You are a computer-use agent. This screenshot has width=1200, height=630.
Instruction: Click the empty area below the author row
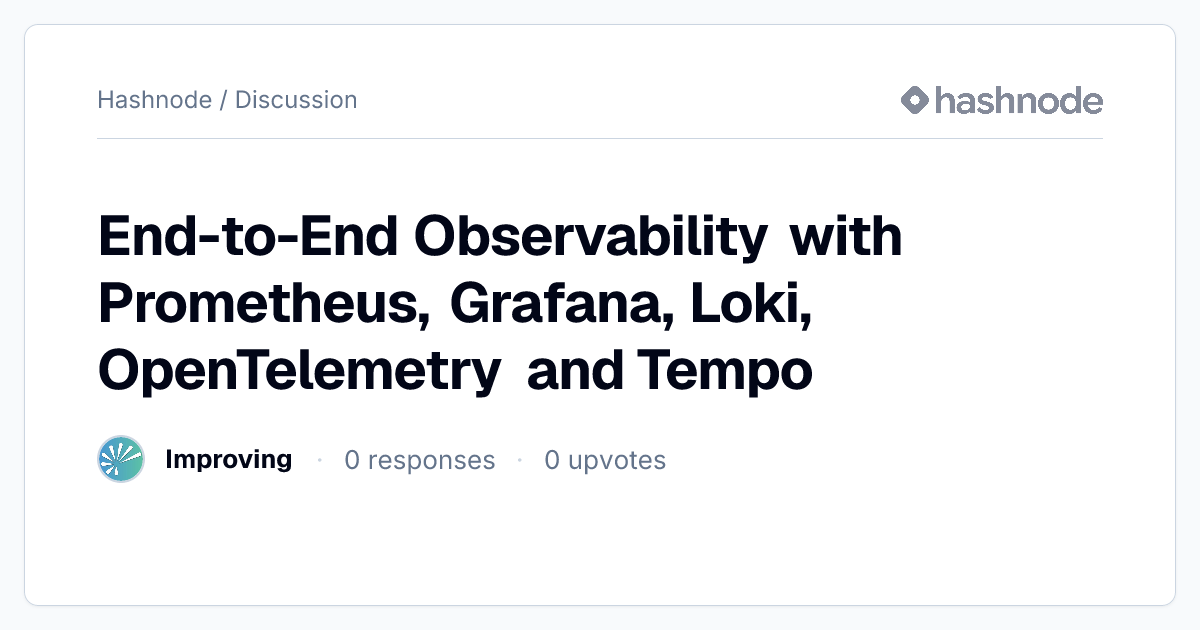click(x=600, y=545)
